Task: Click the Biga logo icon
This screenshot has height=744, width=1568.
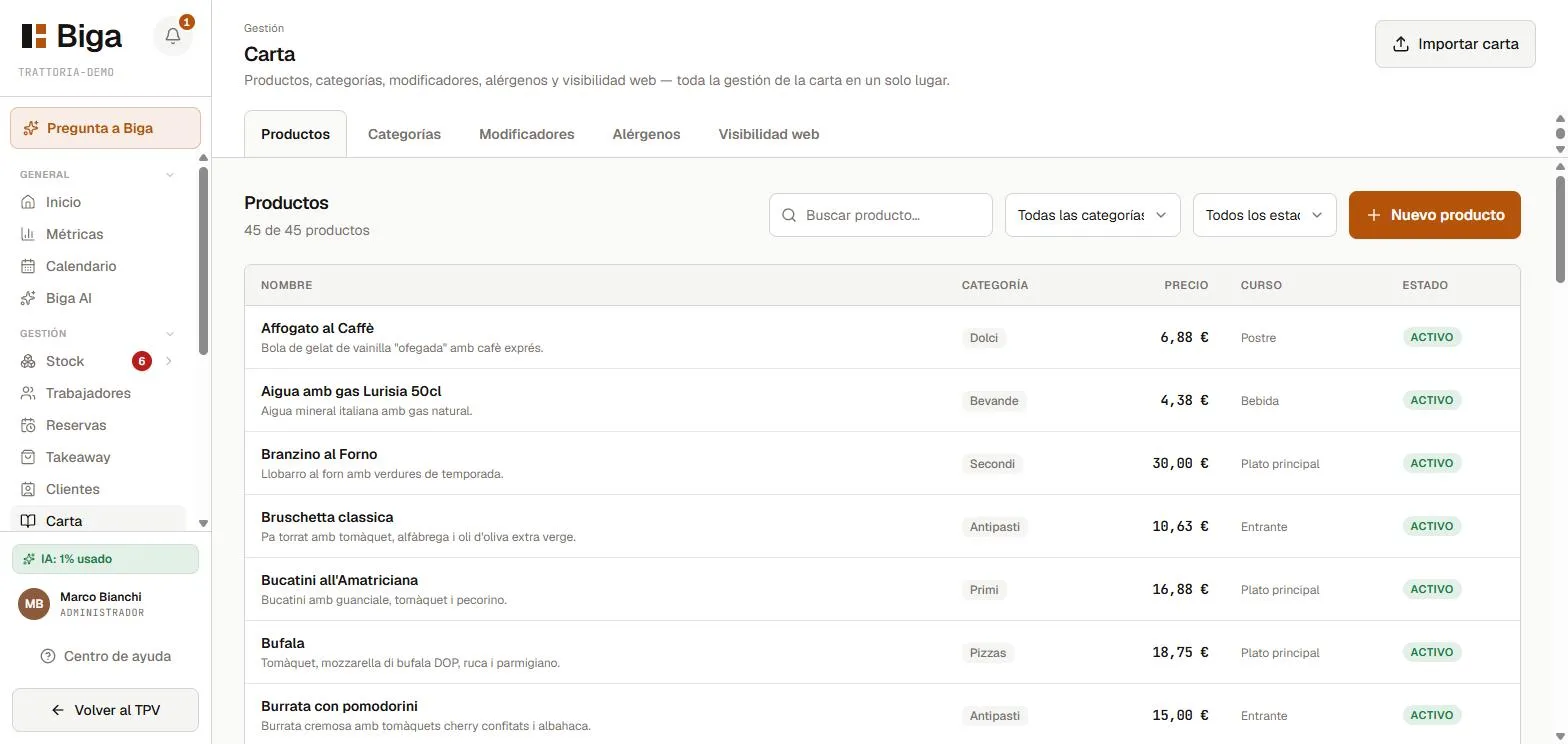Action: (34, 36)
